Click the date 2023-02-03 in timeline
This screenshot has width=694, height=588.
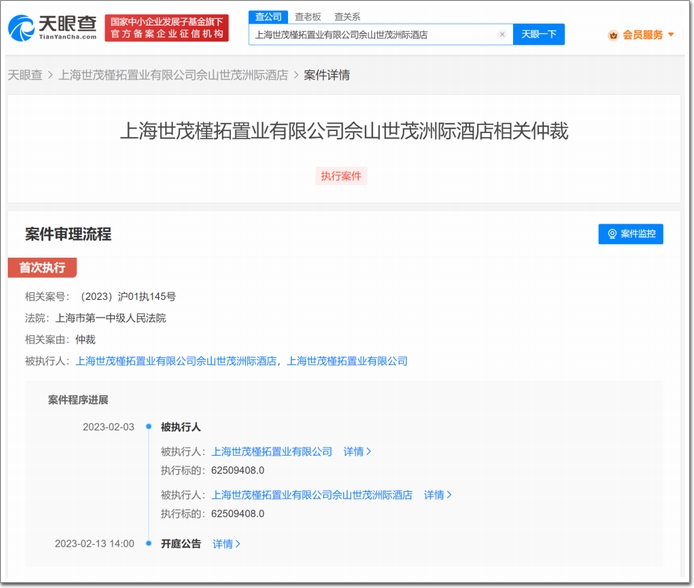(x=108, y=427)
